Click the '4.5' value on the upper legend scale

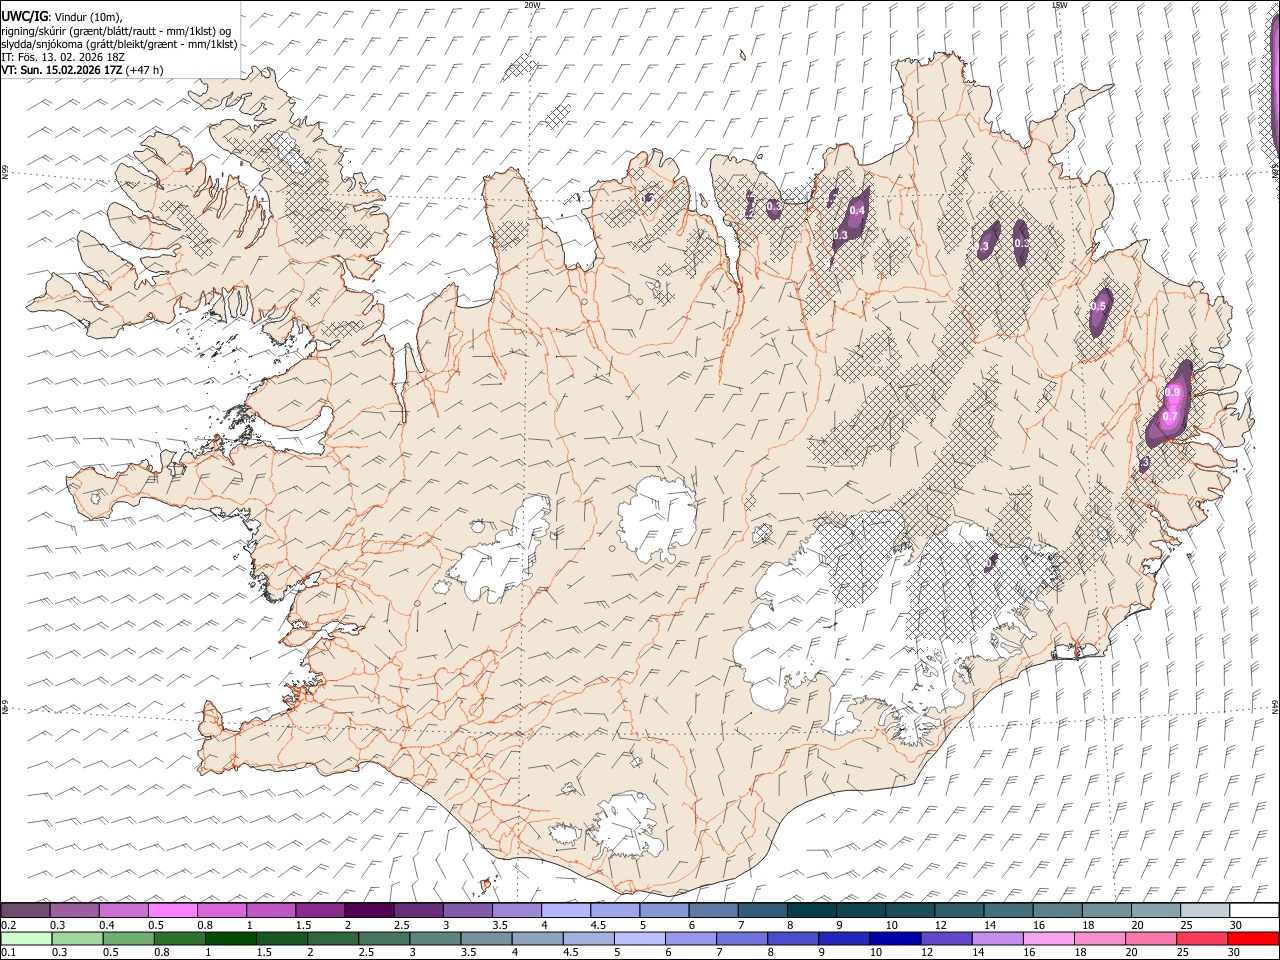click(x=598, y=925)
